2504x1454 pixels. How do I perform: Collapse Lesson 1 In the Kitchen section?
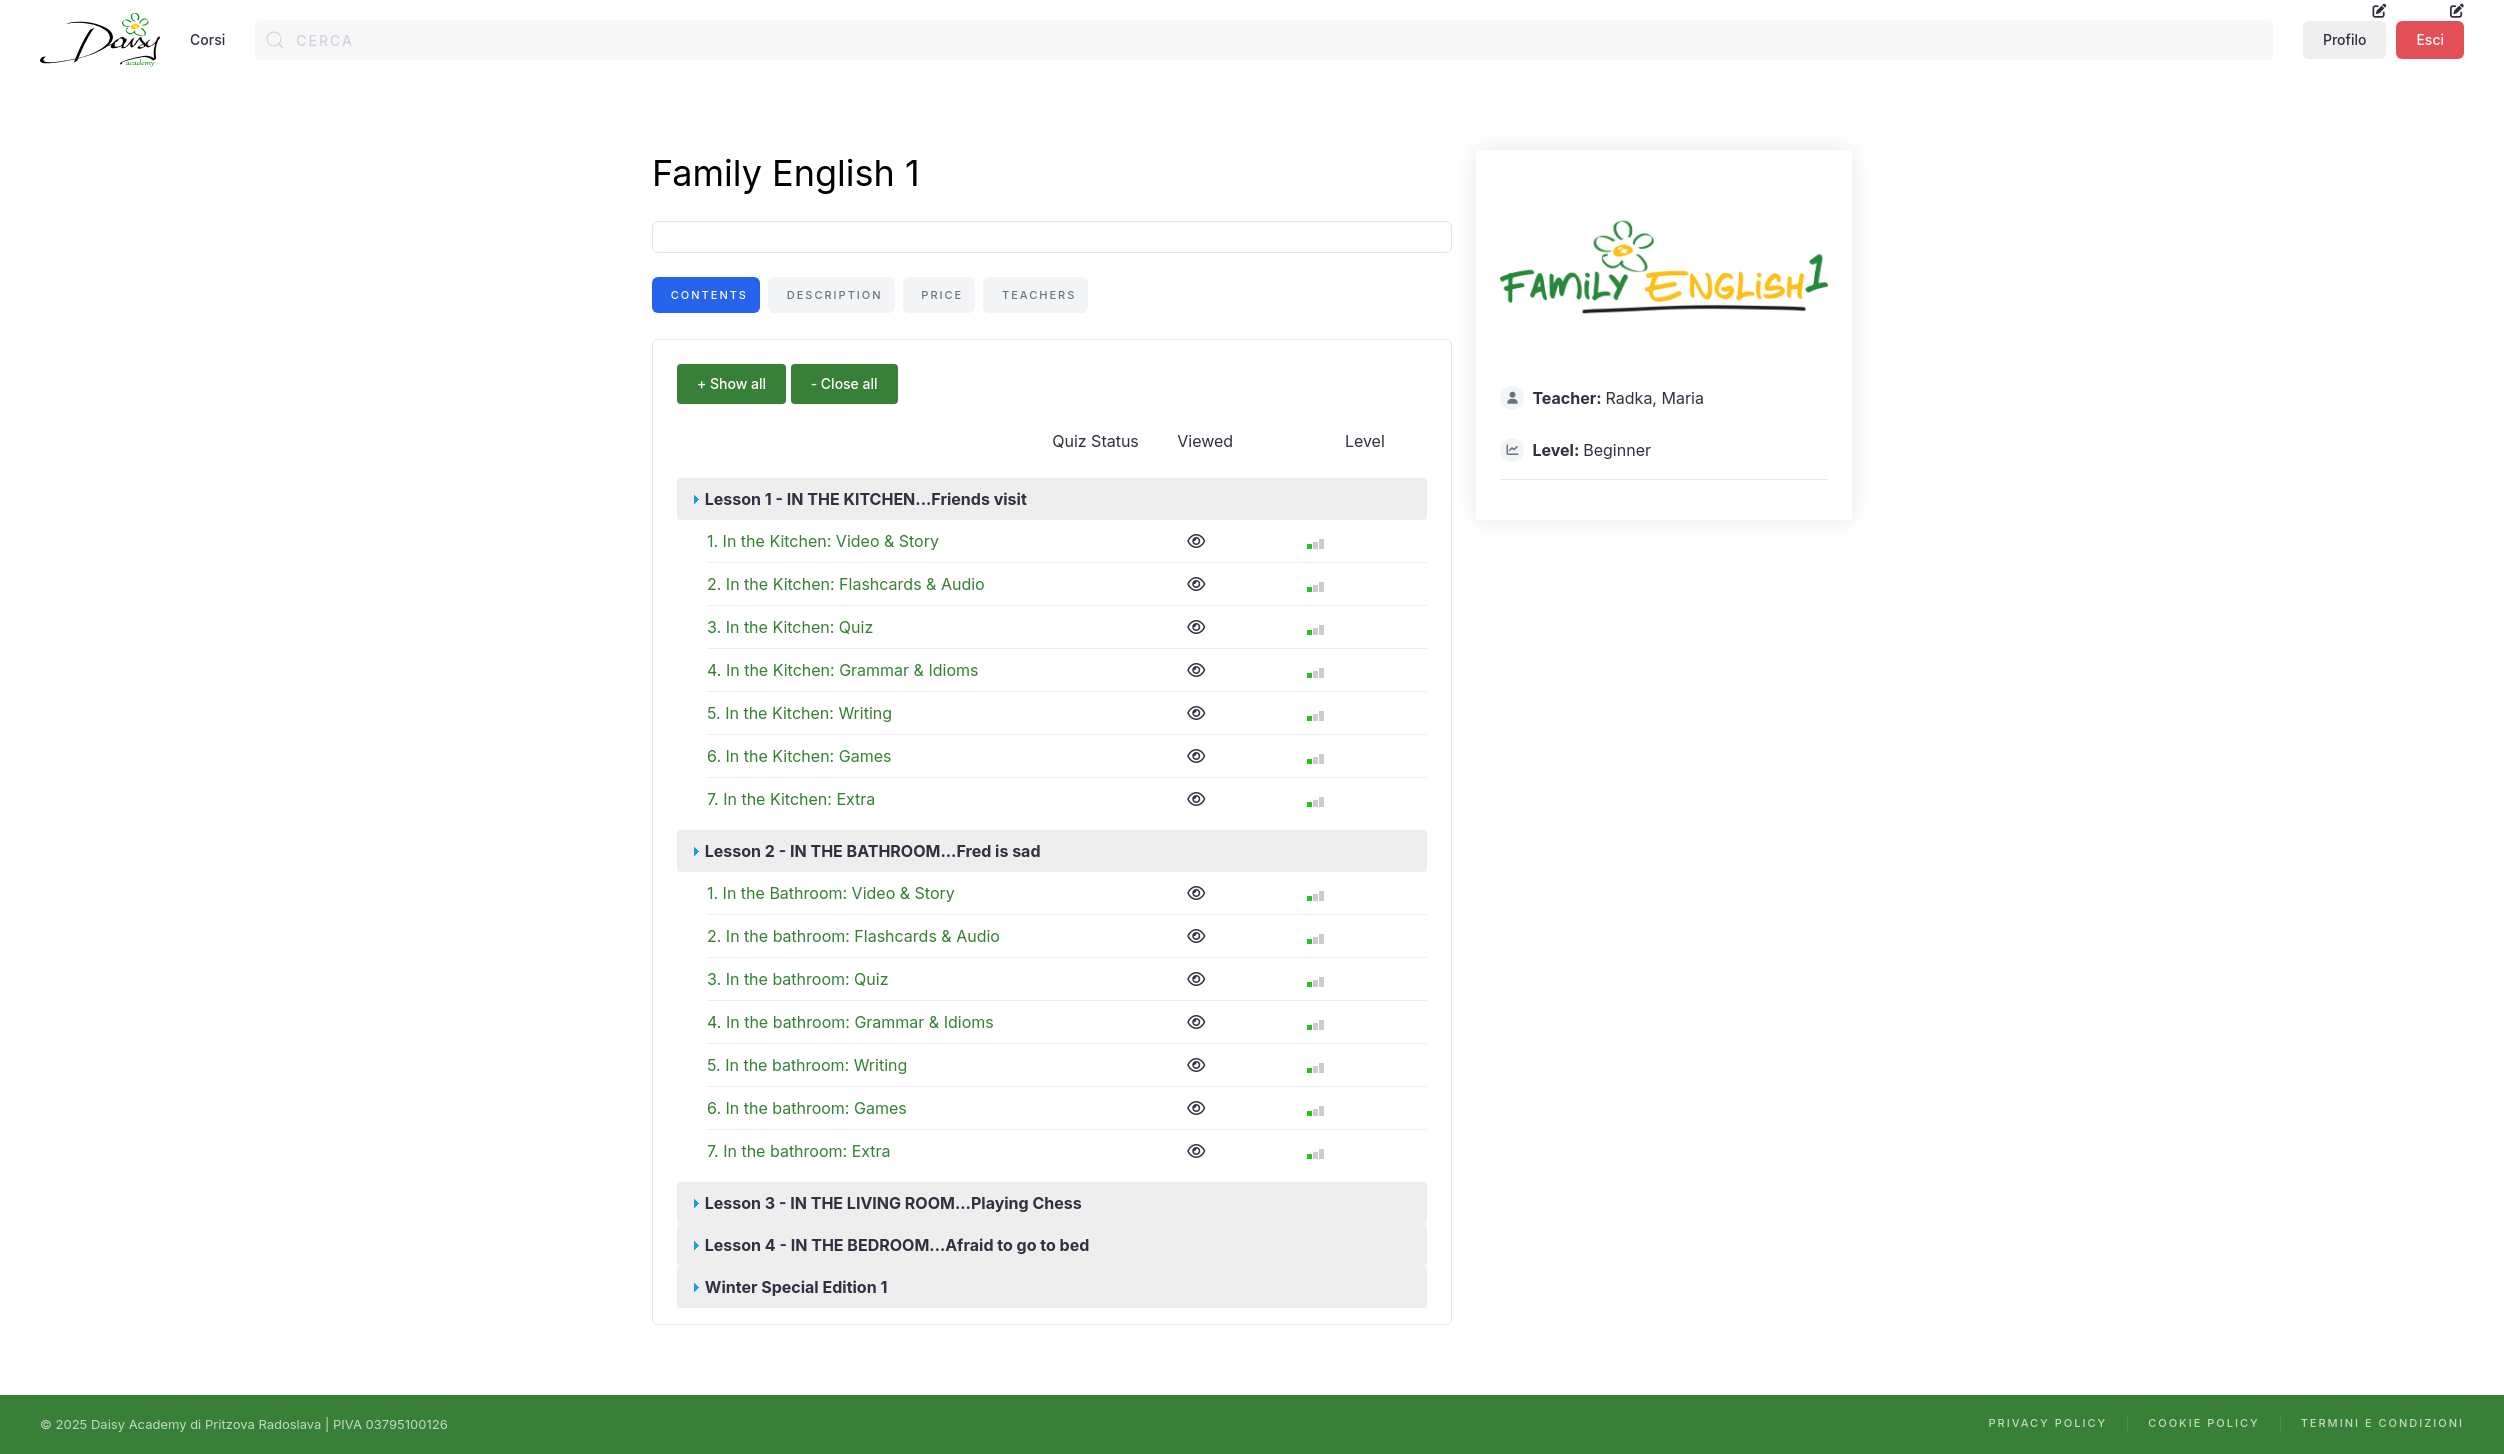pyautogui.click(x=865, y=499)
